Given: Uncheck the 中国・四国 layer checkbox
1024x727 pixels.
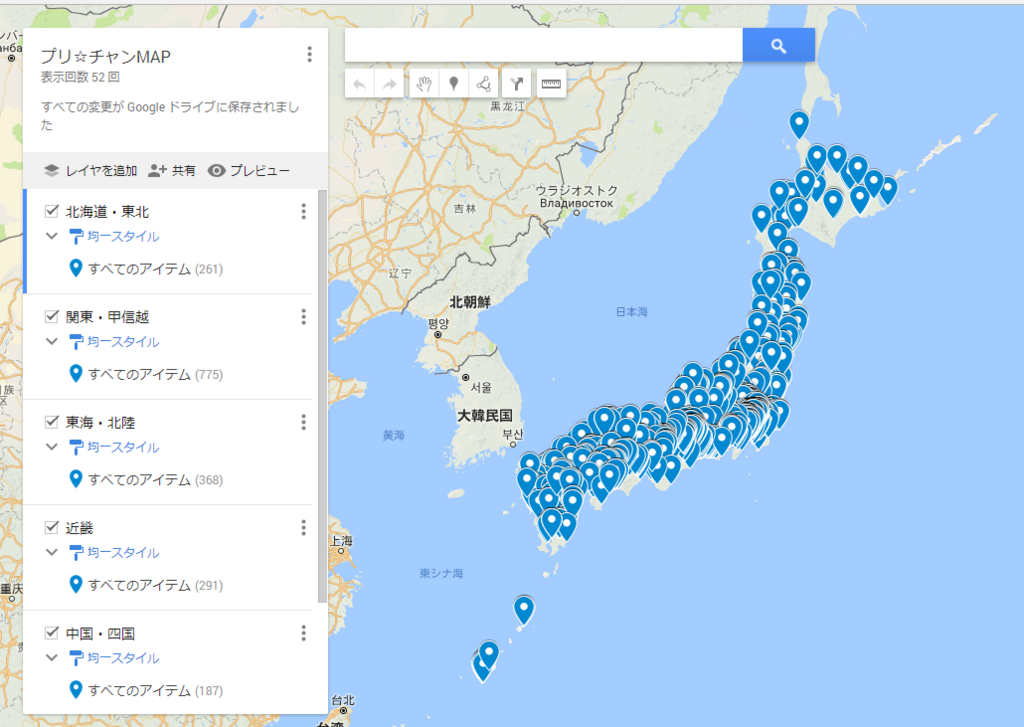Looking at the screenshot, I should 52,632.
